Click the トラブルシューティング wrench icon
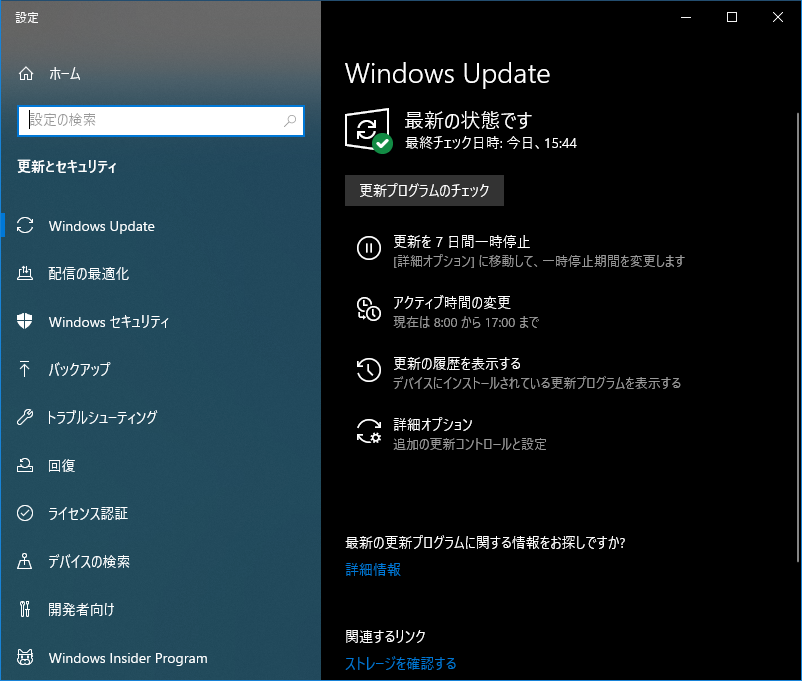The image size is (802, 681). (25, 417)
